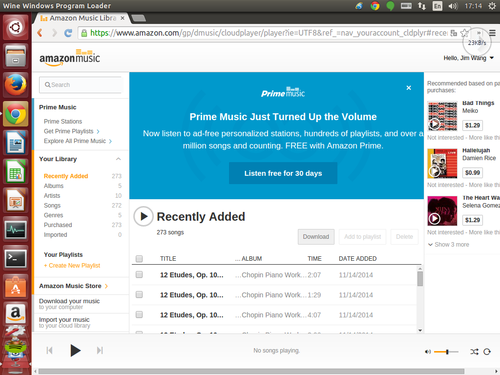
Task: Tick the select-all checkbox in table header
Action: pyautogui.click(x=139, y=258)
